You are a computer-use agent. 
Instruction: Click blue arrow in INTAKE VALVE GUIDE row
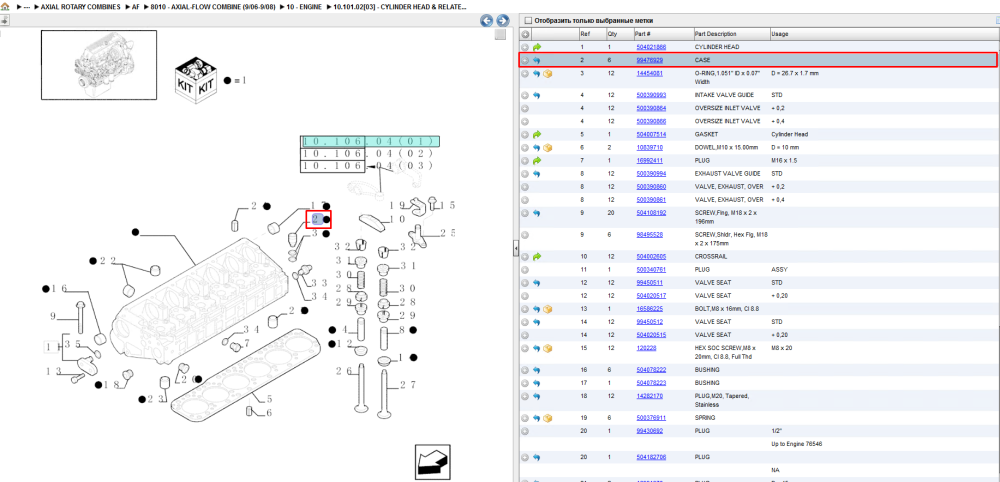pos(536,96)
